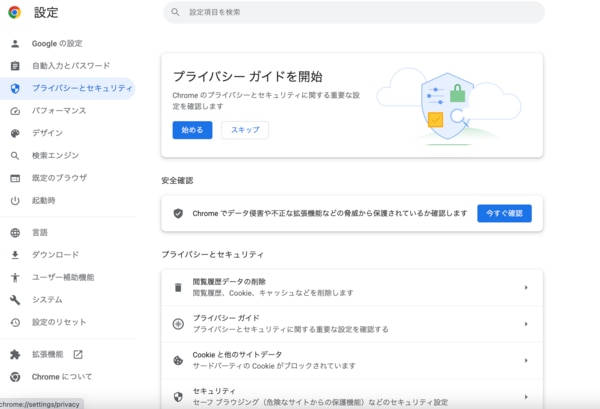This screenshot has width=600, height=409.
Task: Expand arrow on プライバシー ガイド row
Action: 526,324
